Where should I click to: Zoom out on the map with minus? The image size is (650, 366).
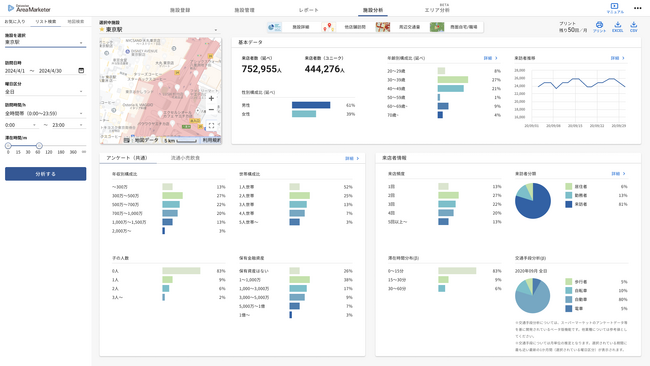coord(211,109)
